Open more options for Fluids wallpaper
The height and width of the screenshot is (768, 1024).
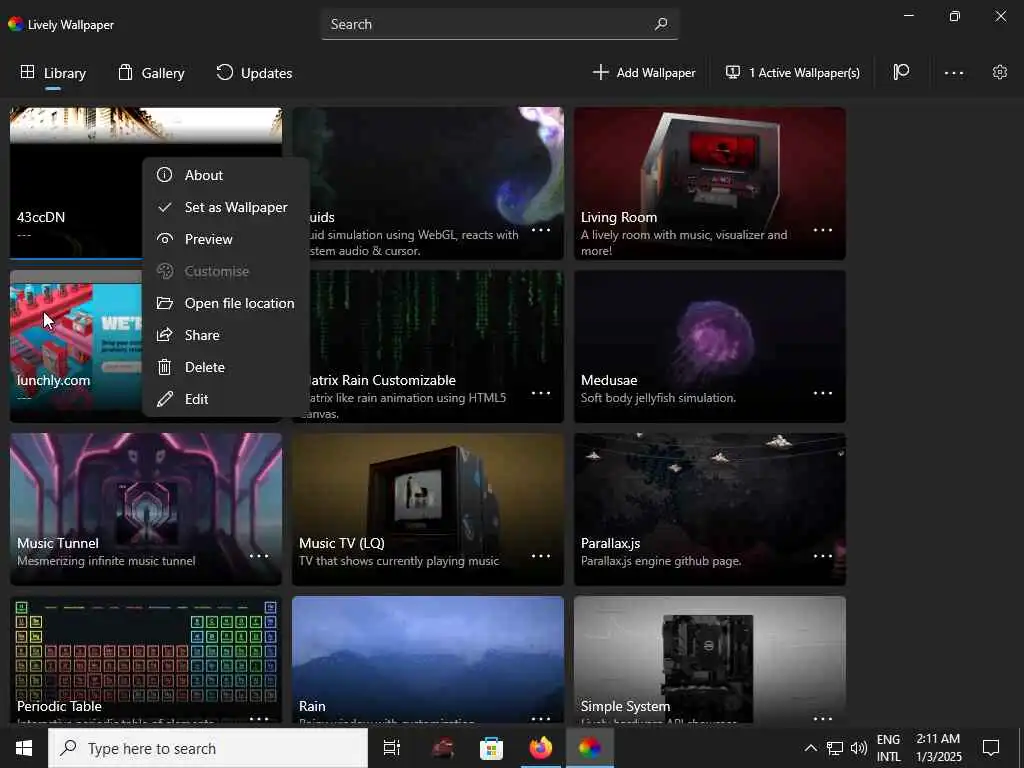pyautogui.click(x=541, y=230)
